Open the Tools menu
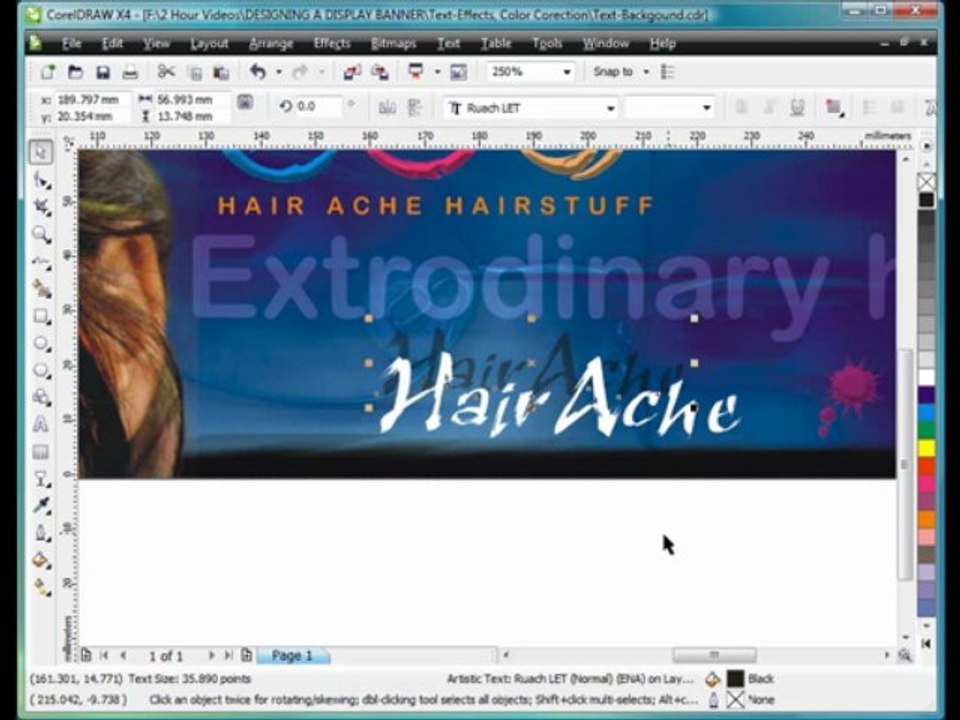Screen dimensions: 960x720 [547, 43]
